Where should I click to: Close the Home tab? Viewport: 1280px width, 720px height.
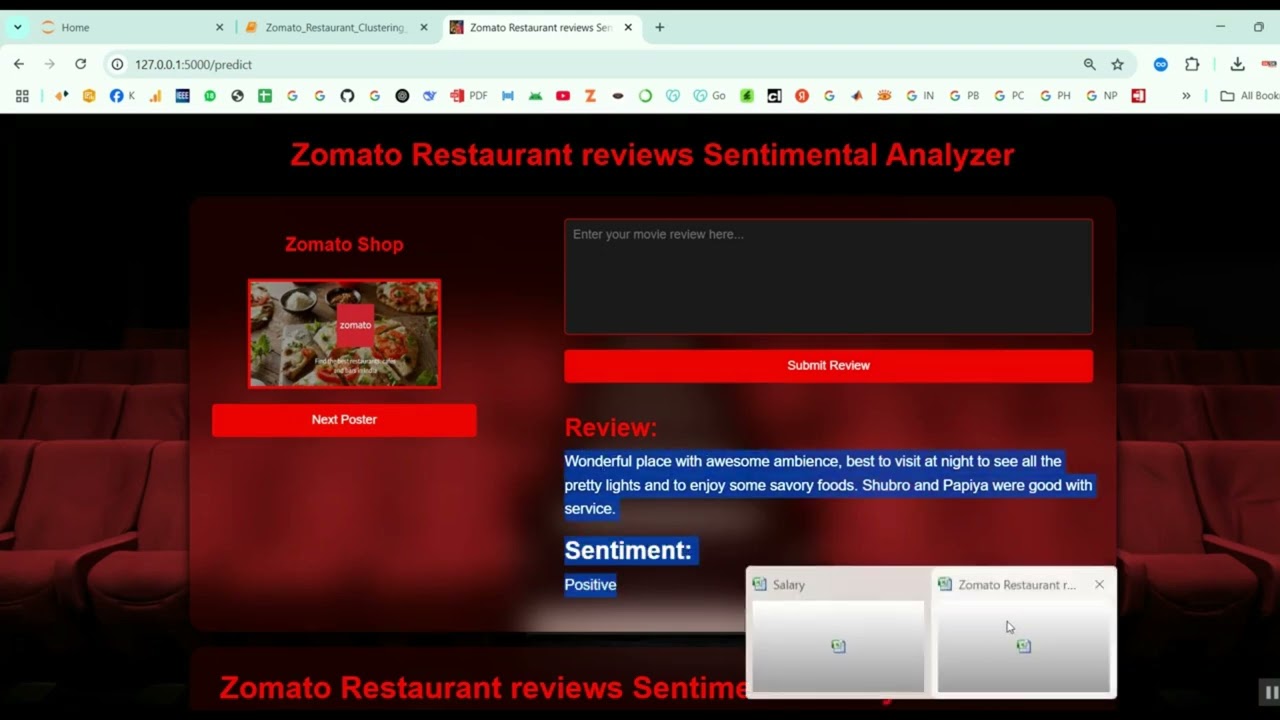(219, 27)
